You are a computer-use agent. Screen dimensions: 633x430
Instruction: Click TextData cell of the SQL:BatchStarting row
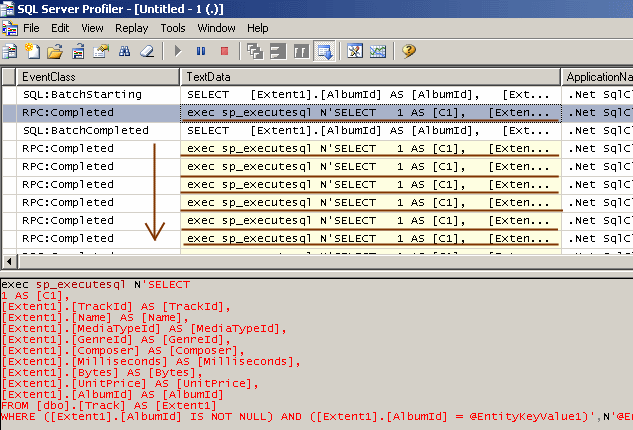click(371, 94)
